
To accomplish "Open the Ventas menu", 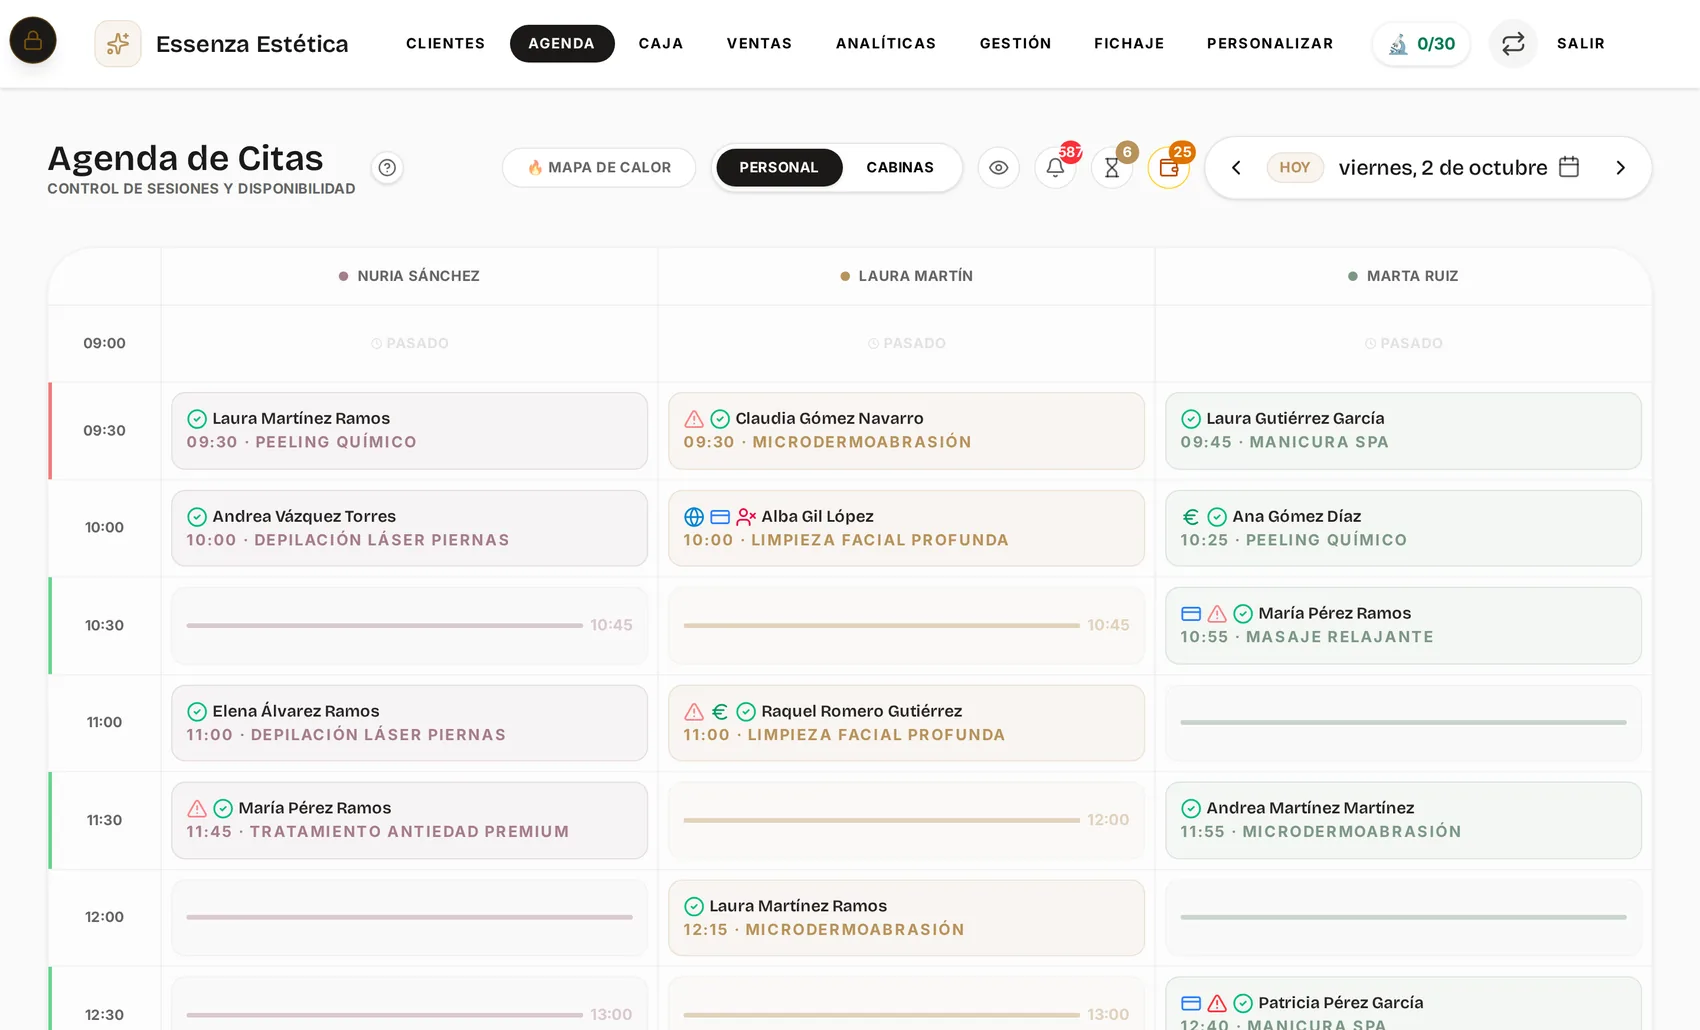I will [759, 44].
